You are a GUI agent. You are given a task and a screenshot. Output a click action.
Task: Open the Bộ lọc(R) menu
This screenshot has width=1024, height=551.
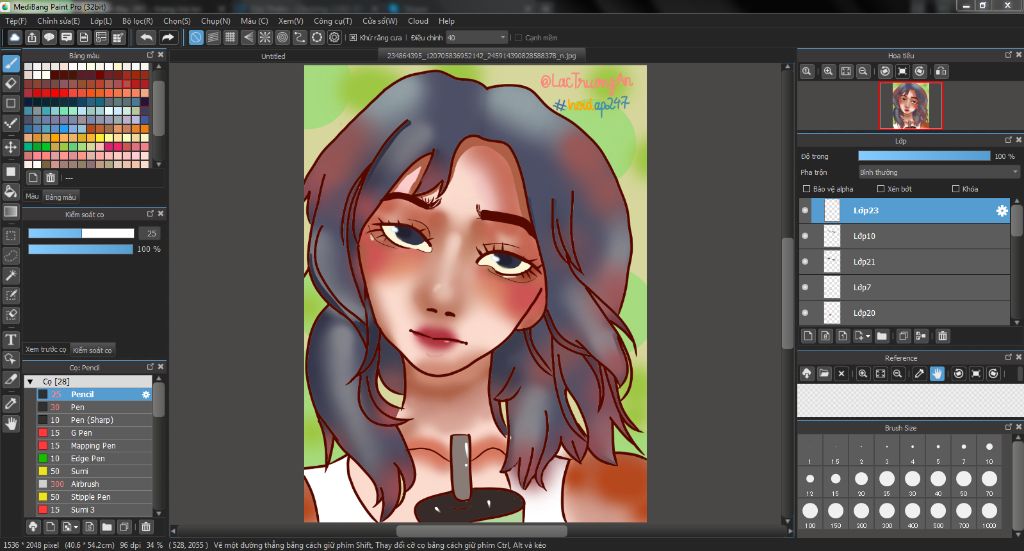[137, 21]
